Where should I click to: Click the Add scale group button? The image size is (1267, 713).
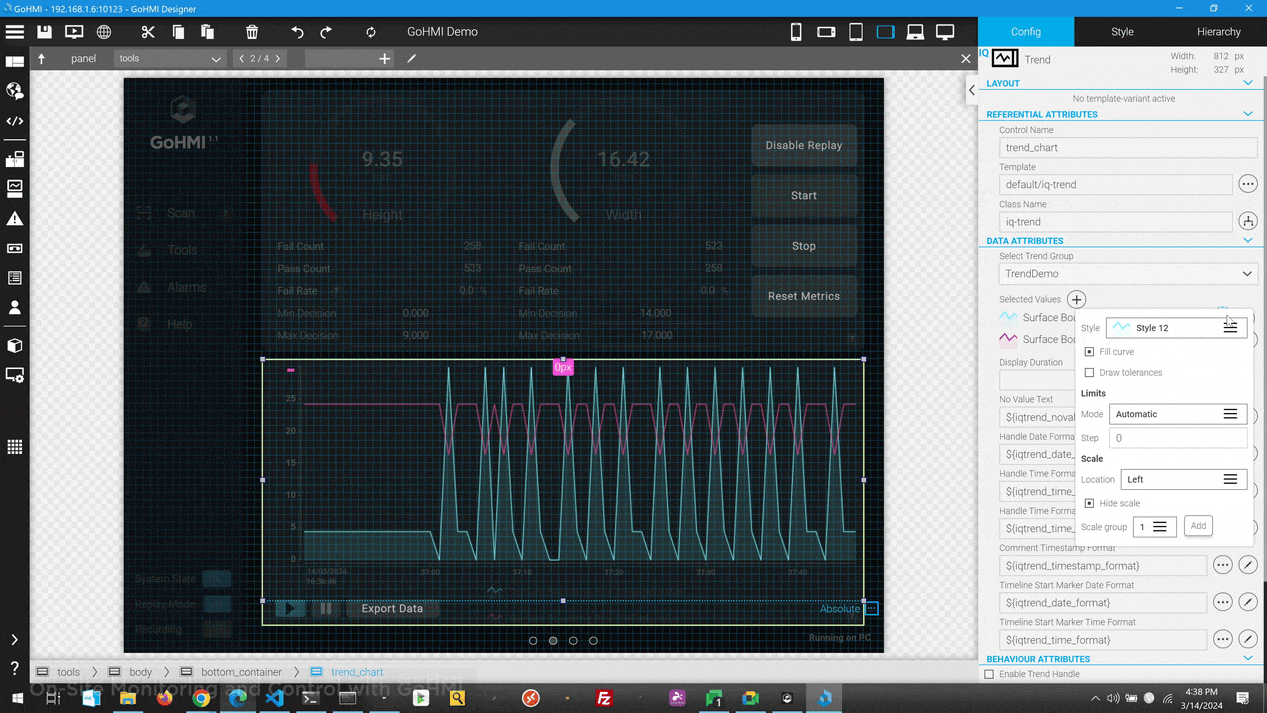pos(1198,526)
